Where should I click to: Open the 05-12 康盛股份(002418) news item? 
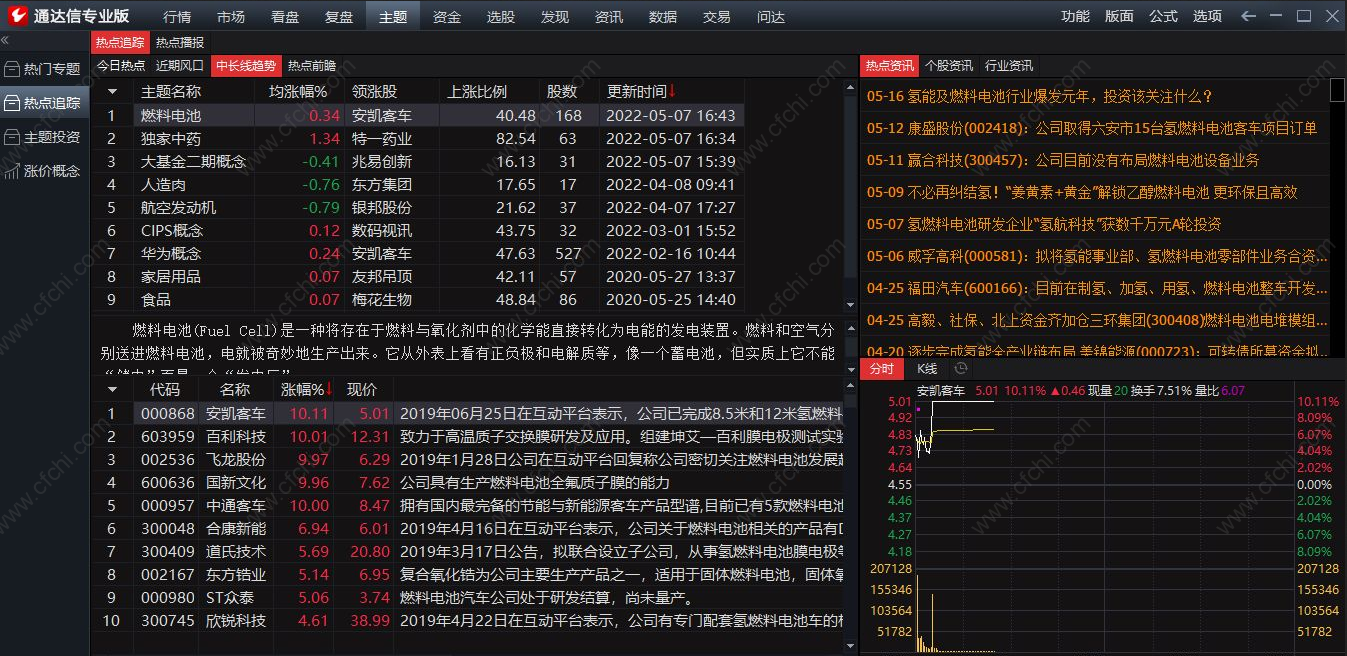[1092, 128]
